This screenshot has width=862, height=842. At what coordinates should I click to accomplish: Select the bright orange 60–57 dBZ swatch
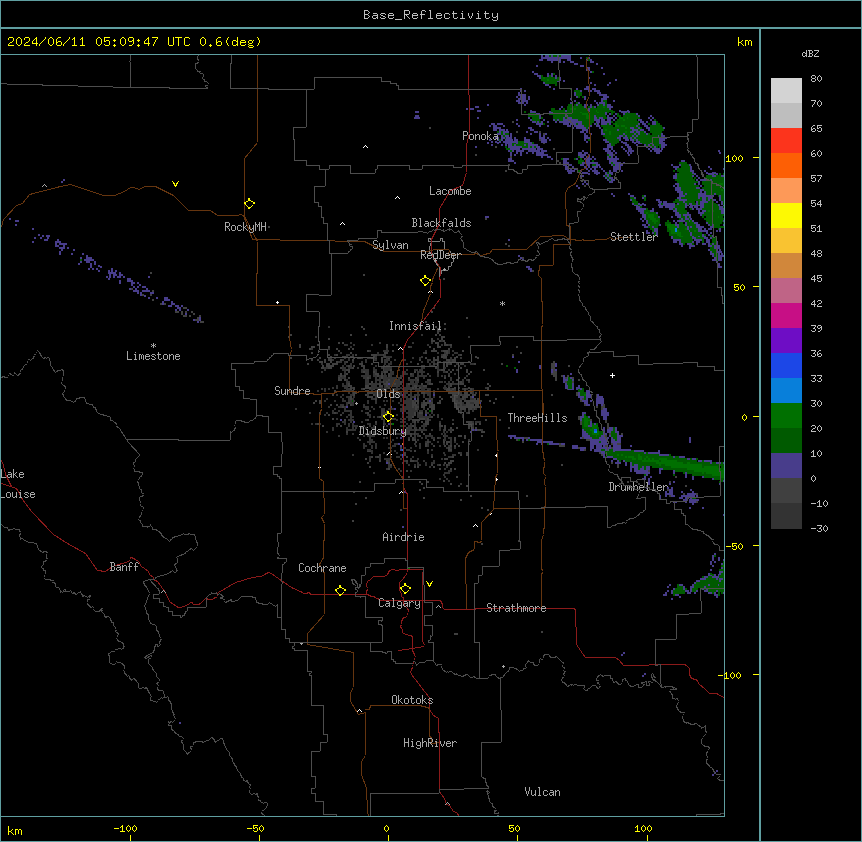pyautogui.click(x=786, y=165)
